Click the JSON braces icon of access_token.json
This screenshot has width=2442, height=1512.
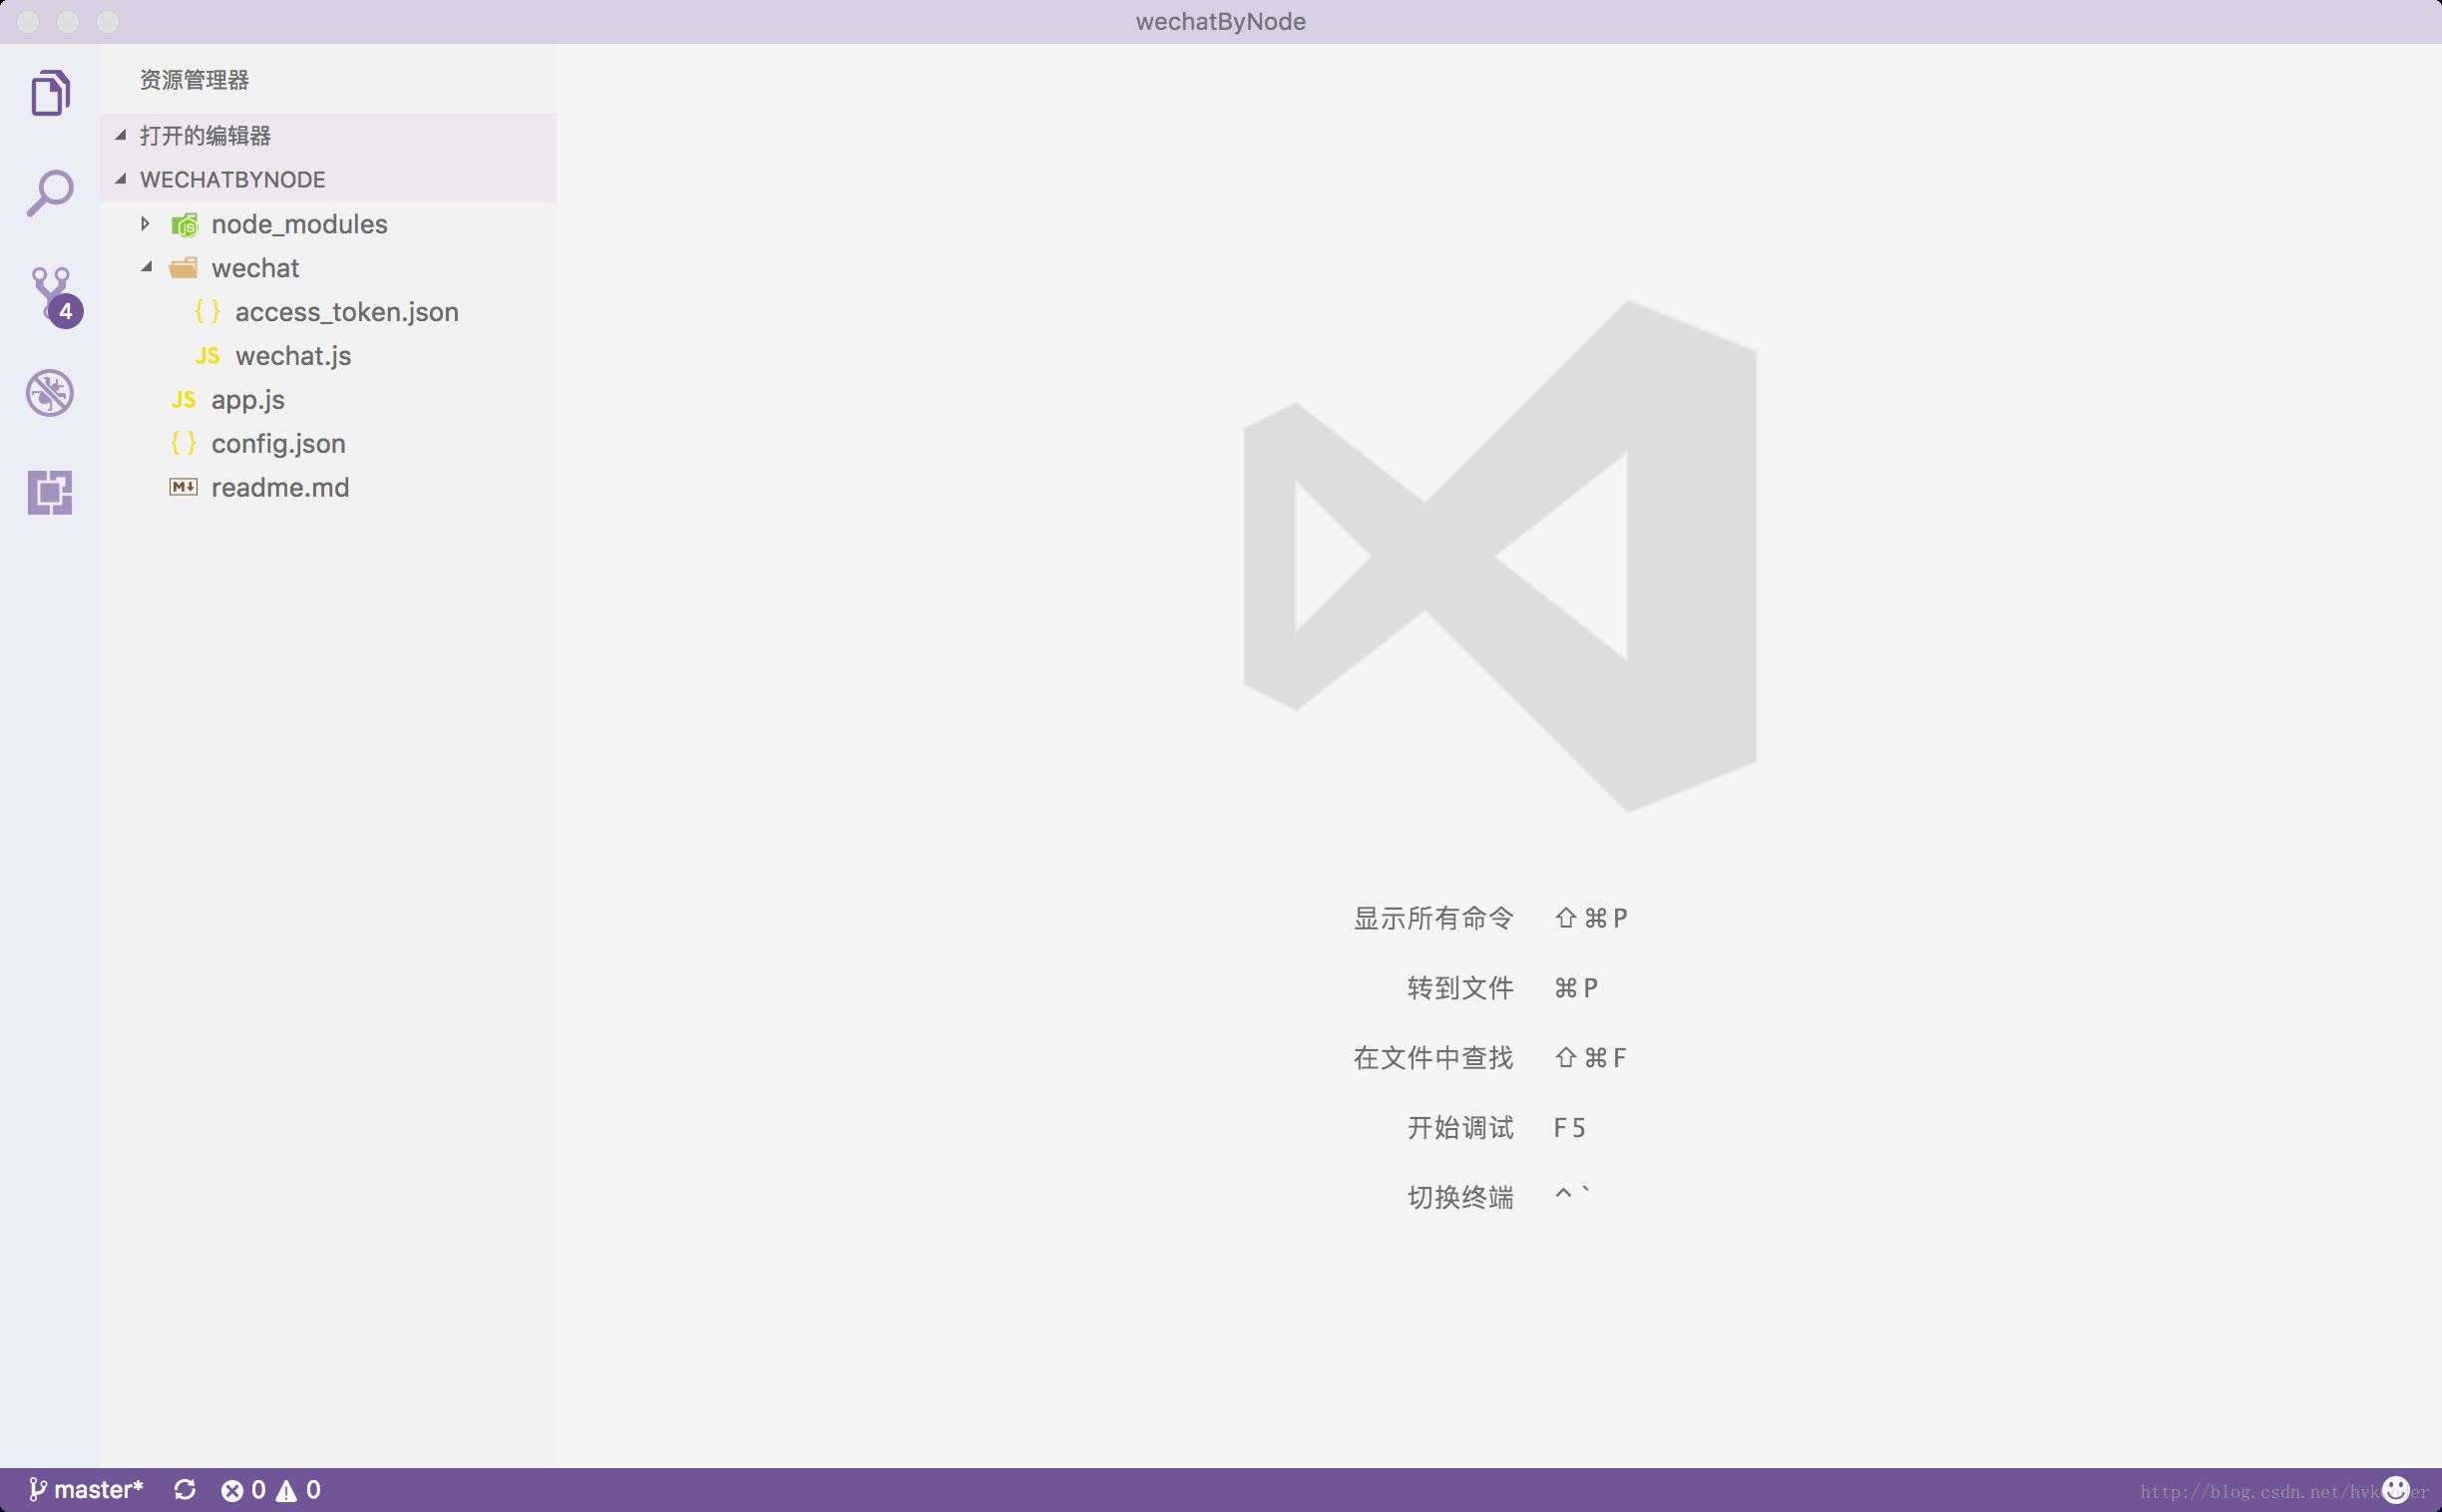207,311
